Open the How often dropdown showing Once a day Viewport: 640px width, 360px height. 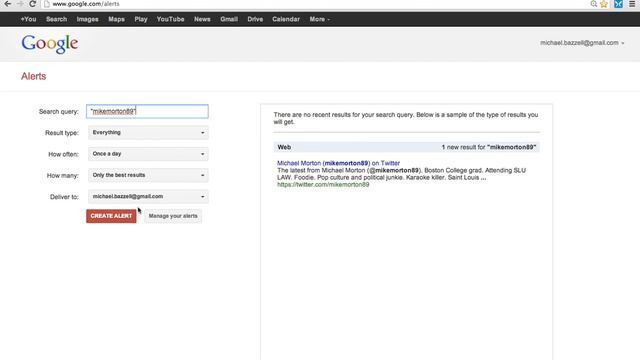click(148, 154)
